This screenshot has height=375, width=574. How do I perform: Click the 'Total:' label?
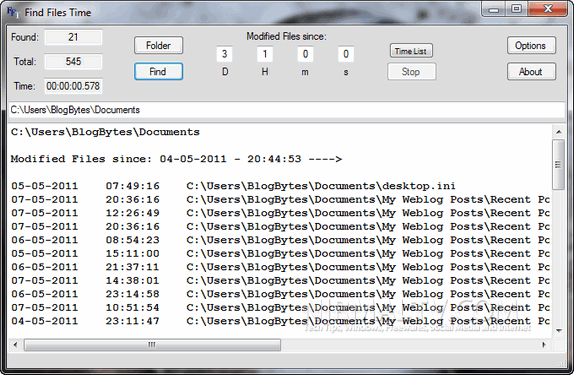25,62
